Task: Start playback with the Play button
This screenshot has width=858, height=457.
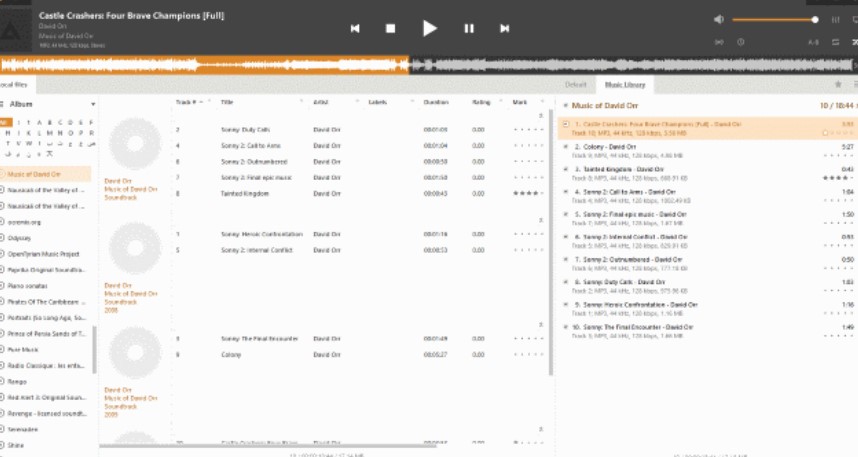Action: tap(430, 28)
